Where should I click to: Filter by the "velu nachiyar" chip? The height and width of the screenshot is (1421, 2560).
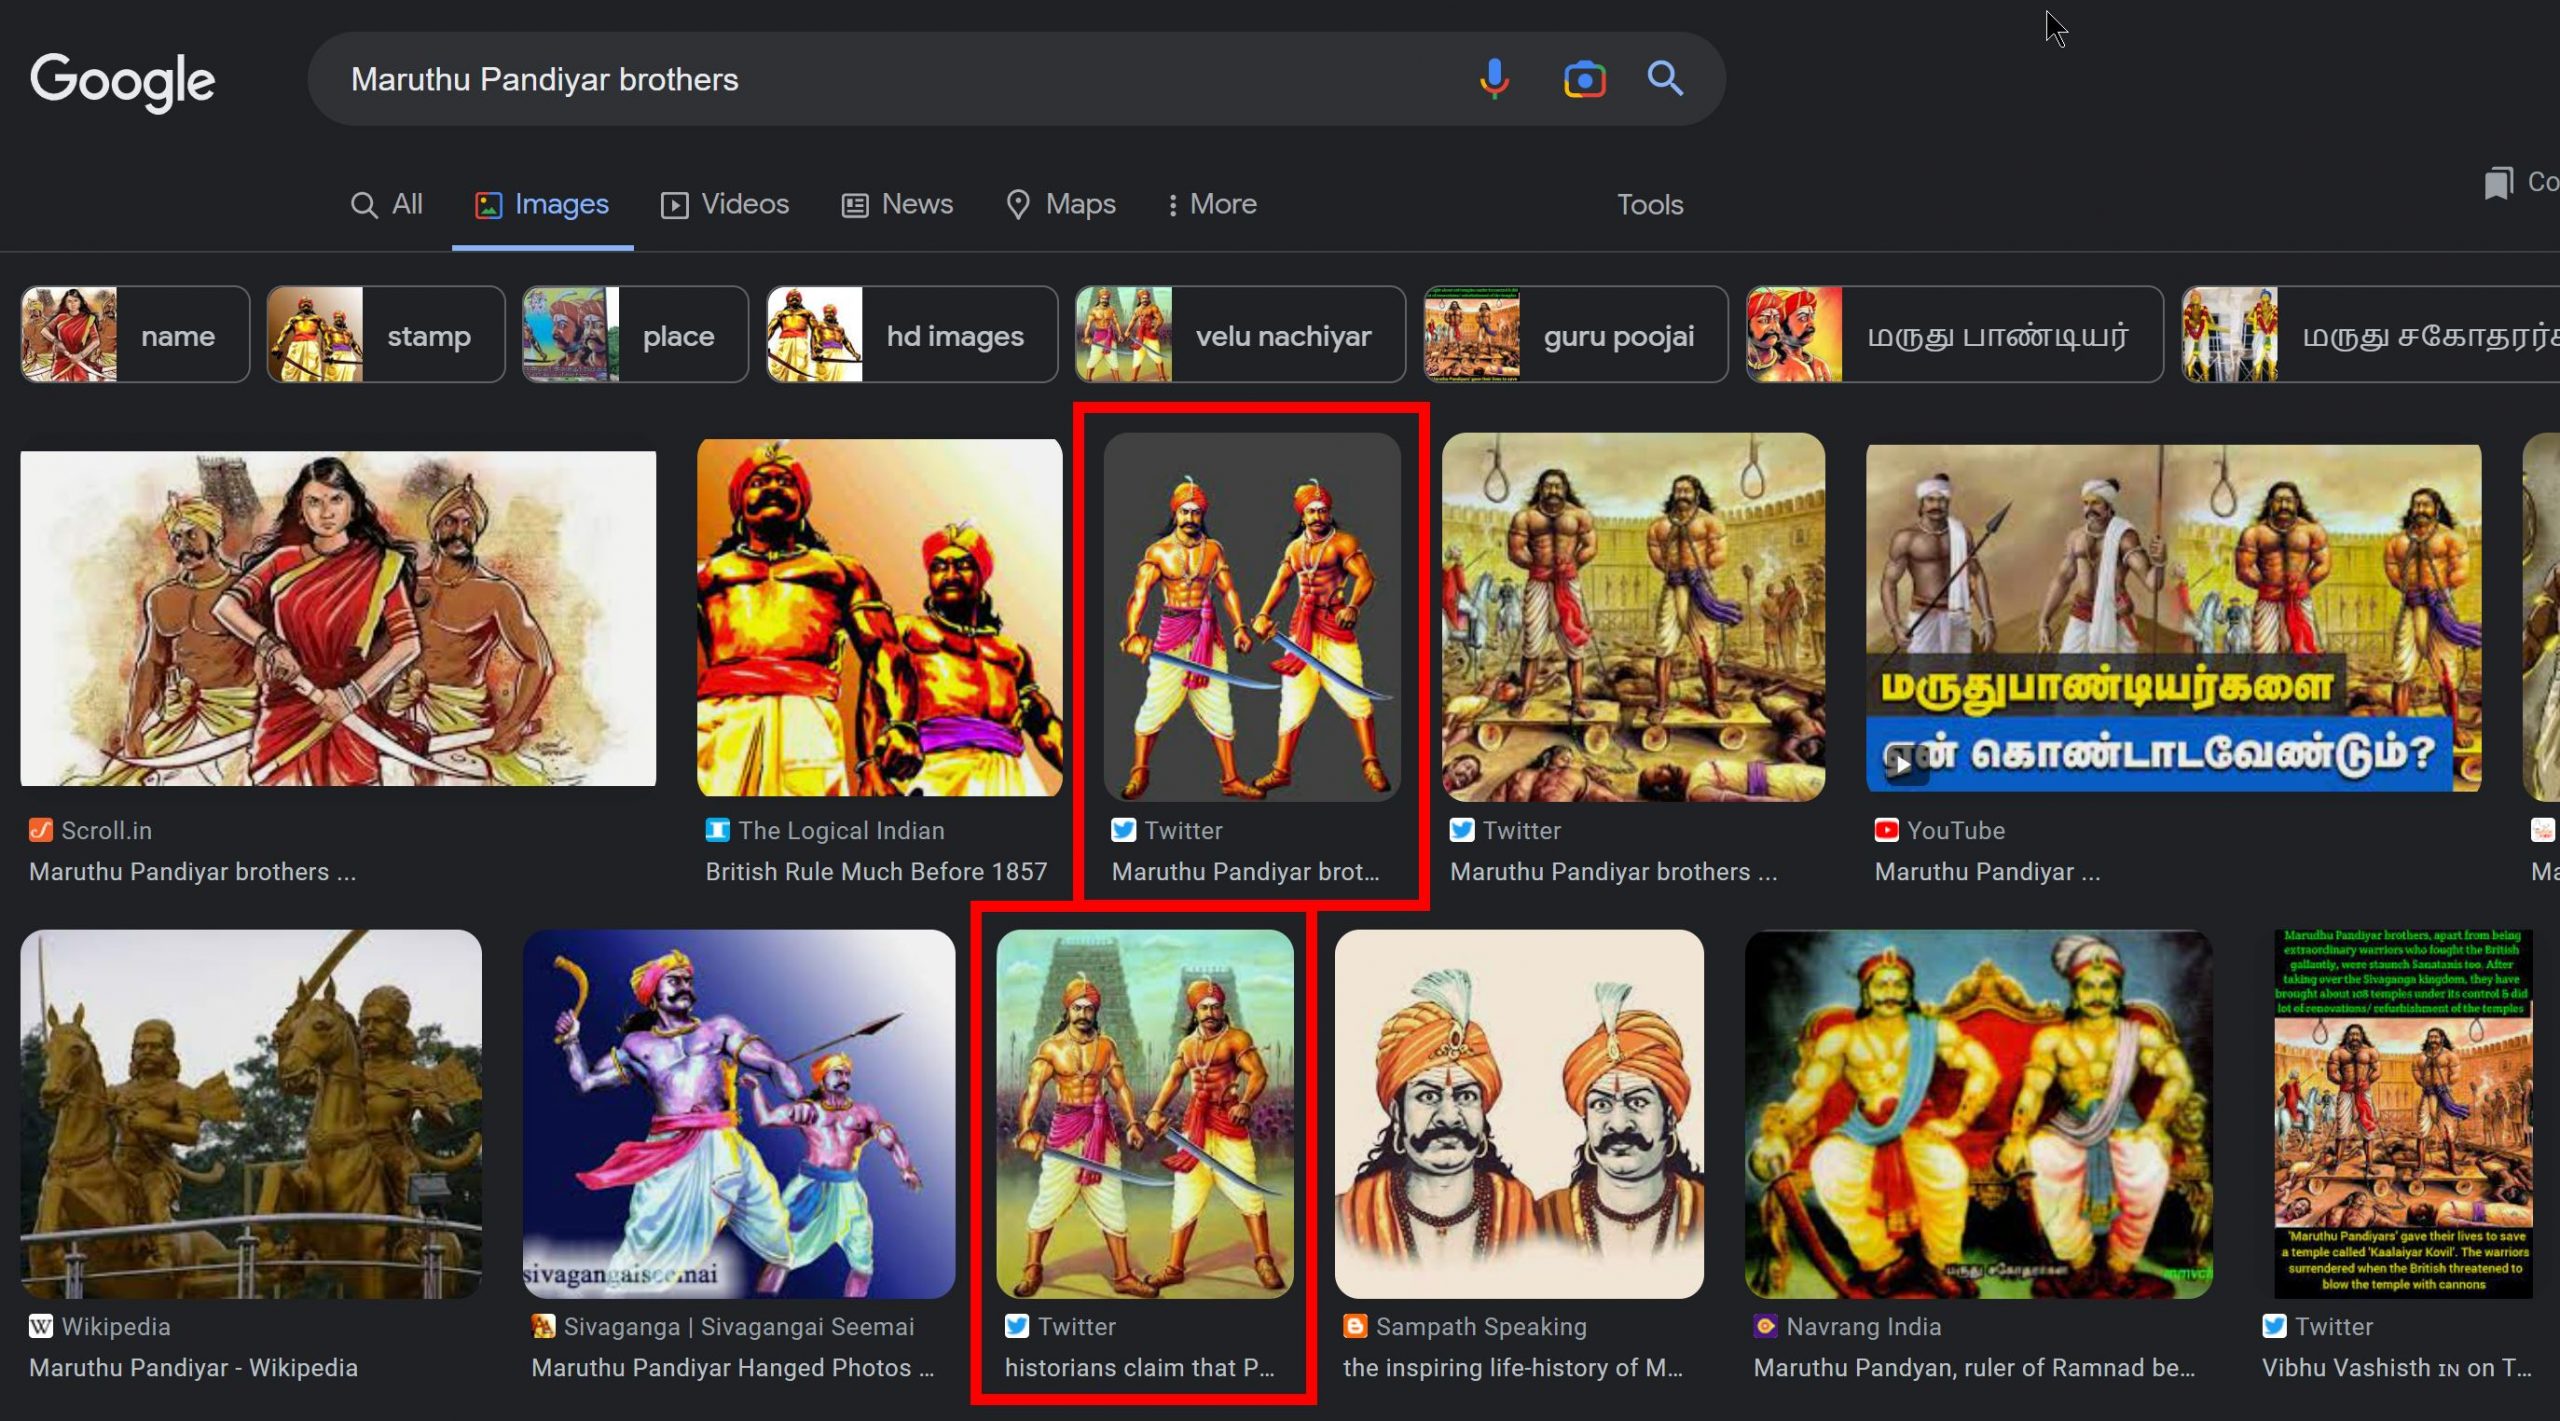[1240, 335]
